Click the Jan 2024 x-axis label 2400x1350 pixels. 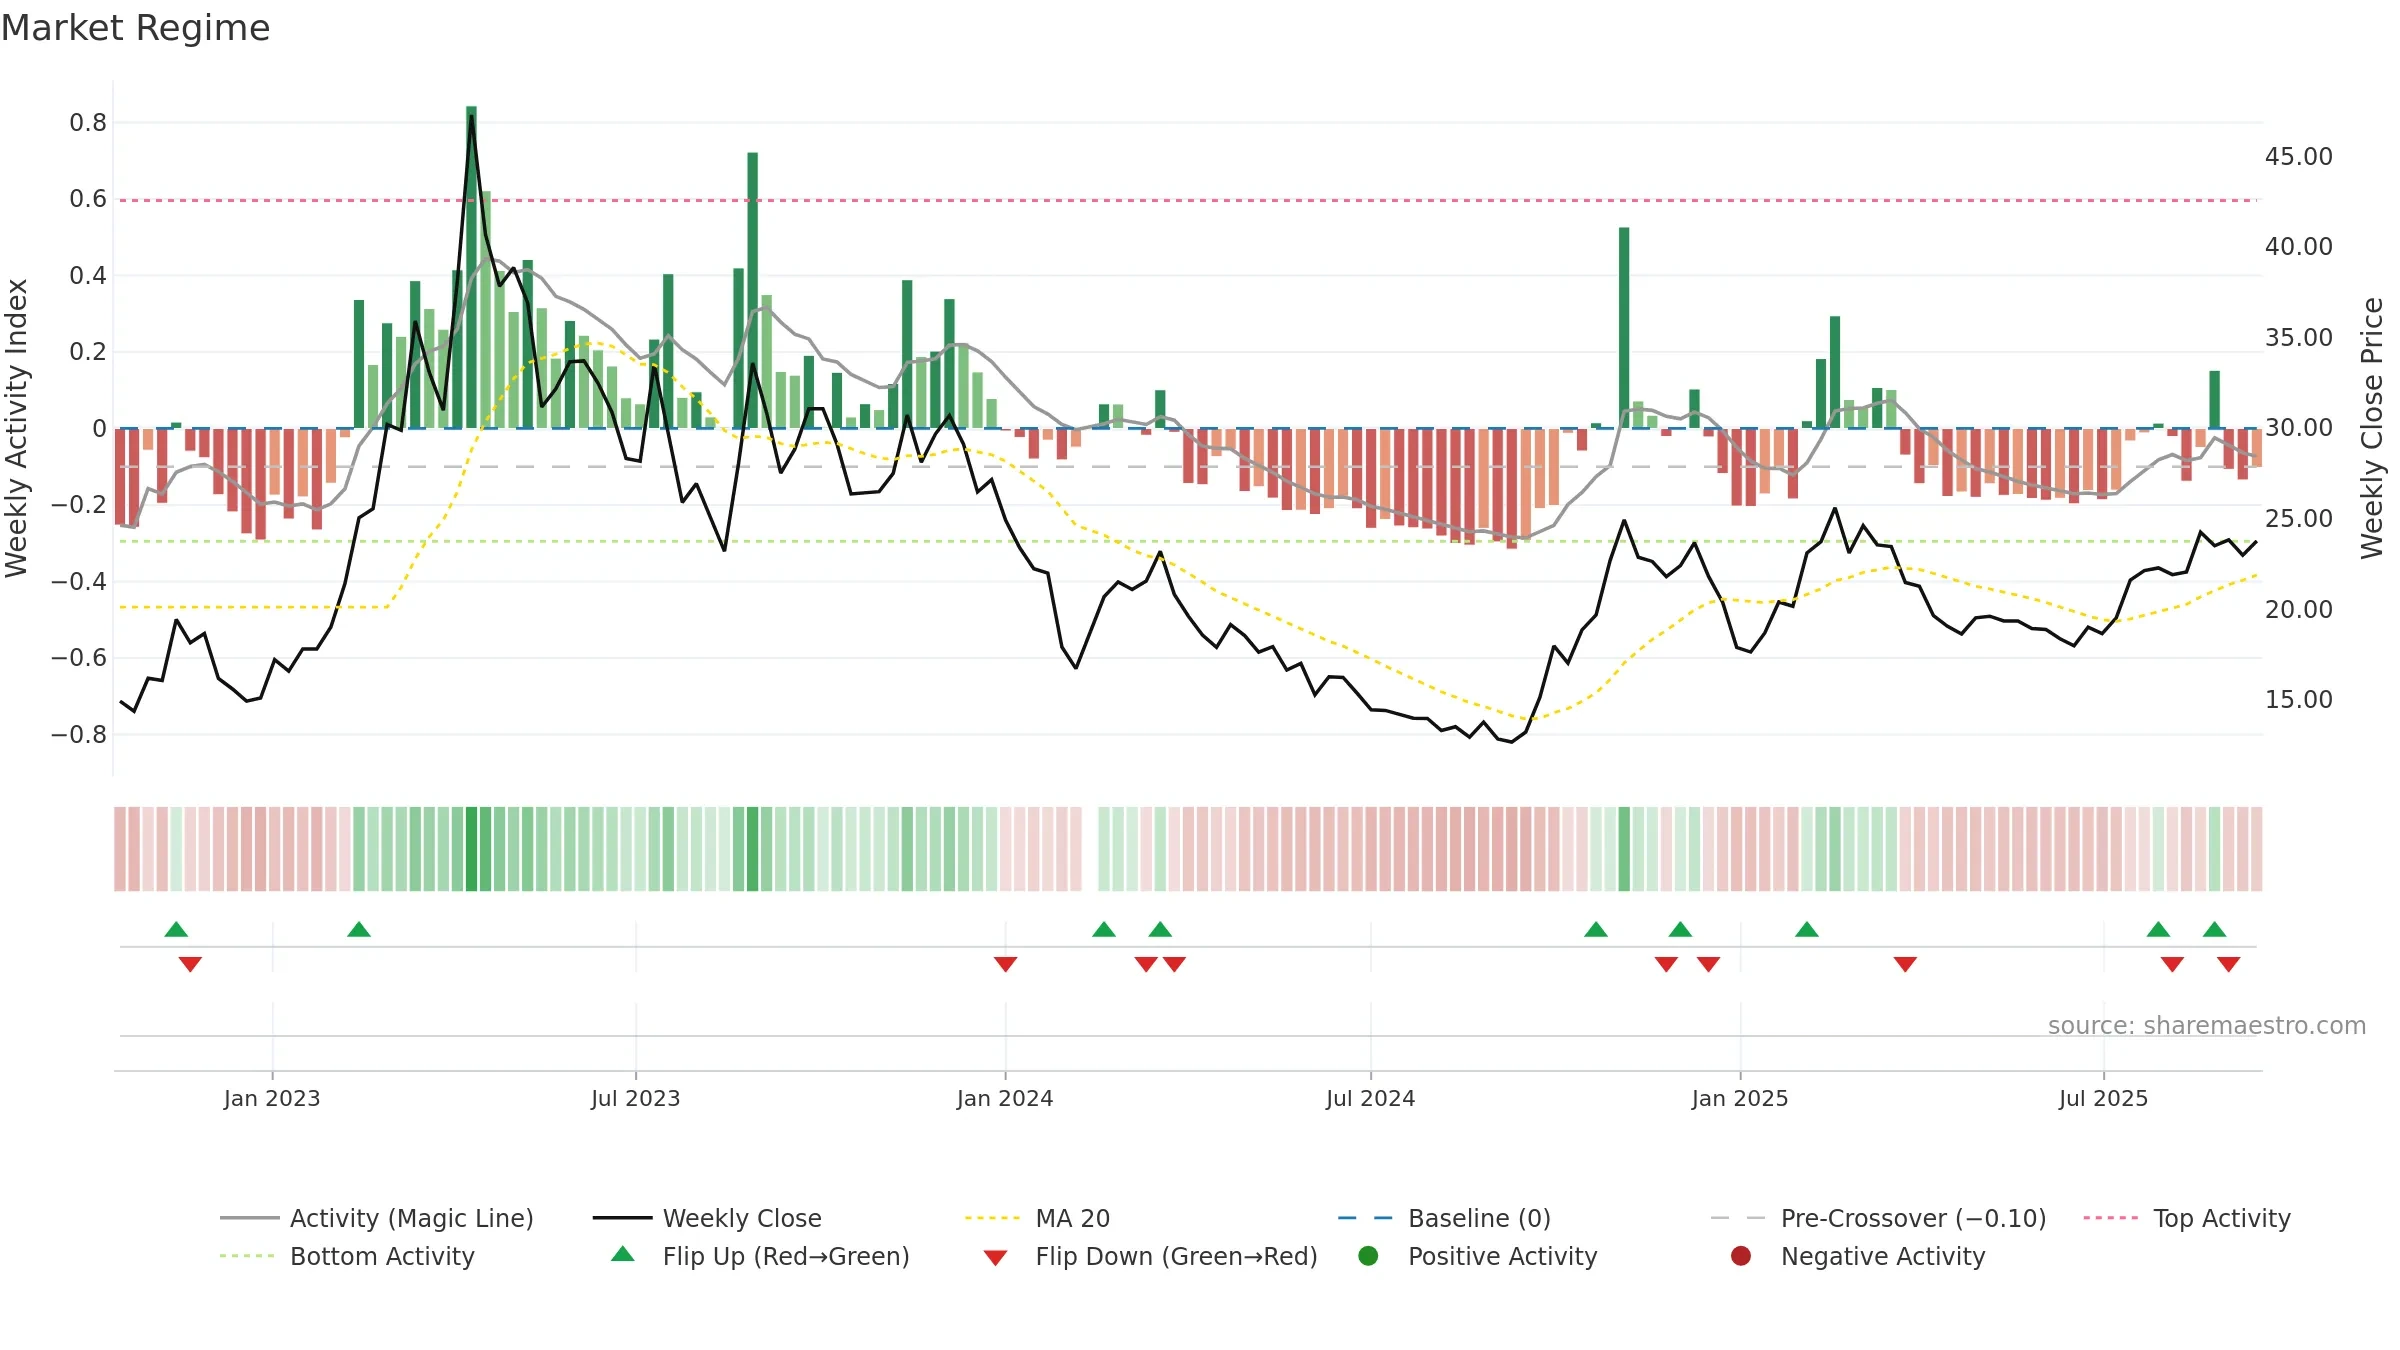pyautogui.click(x=1005, y=1098)
